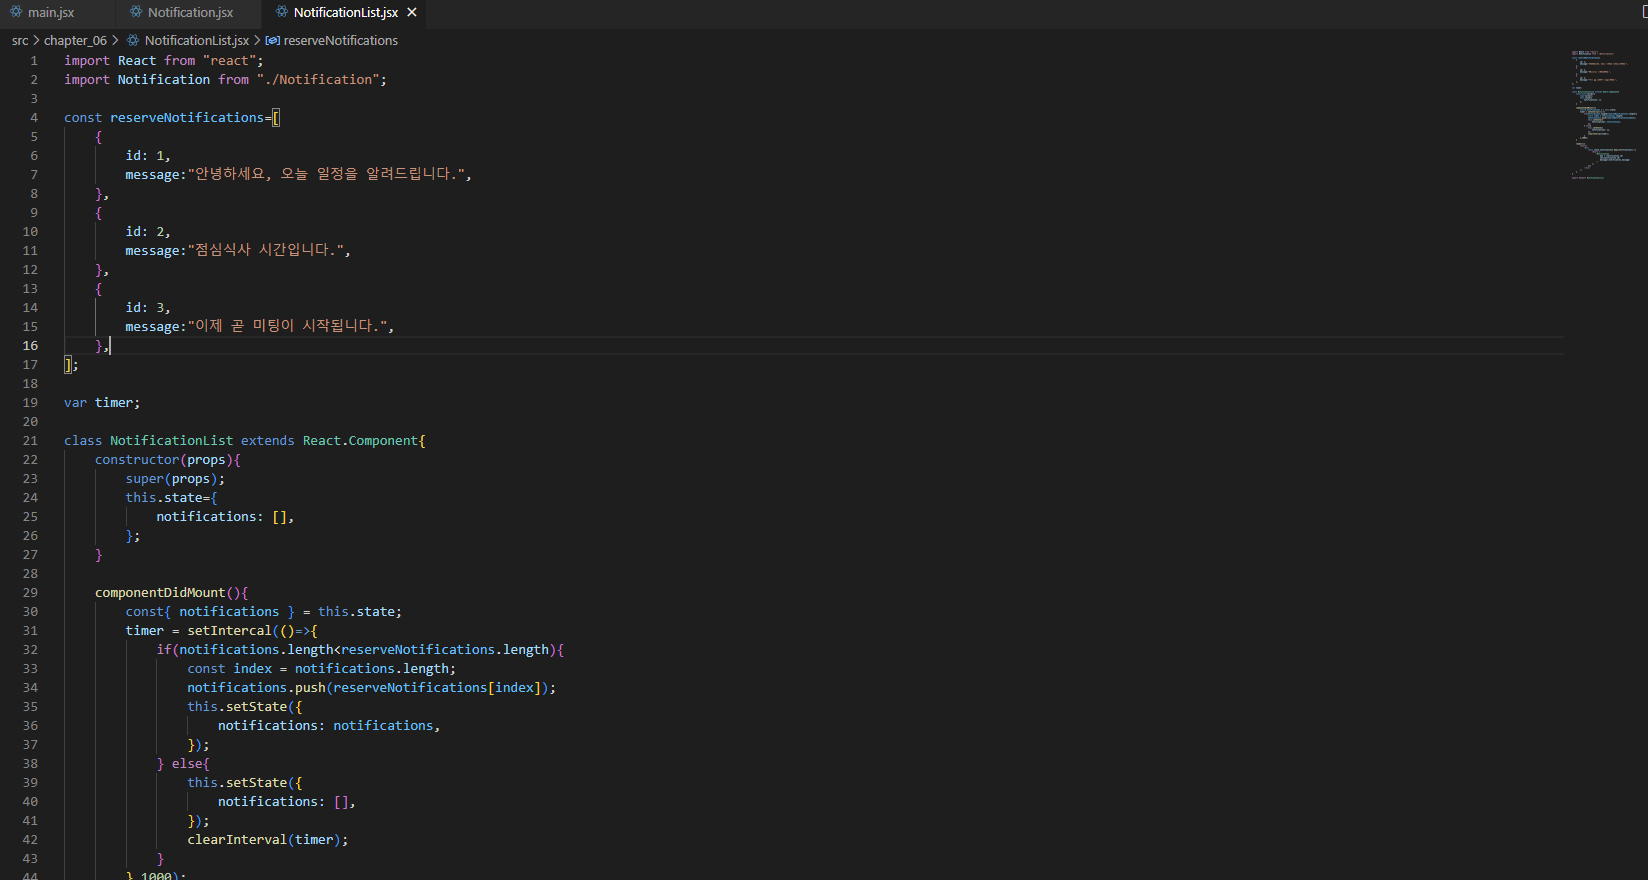Click line number 21 in the gutter
This screenshot has height=880, width=1648.
[x=30, y=441]
